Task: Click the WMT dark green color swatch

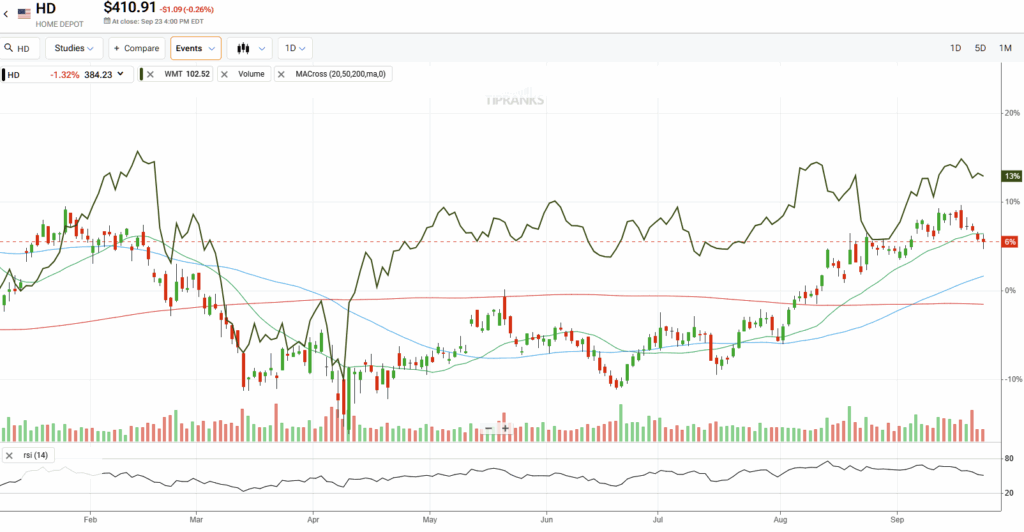Action: 141,74
